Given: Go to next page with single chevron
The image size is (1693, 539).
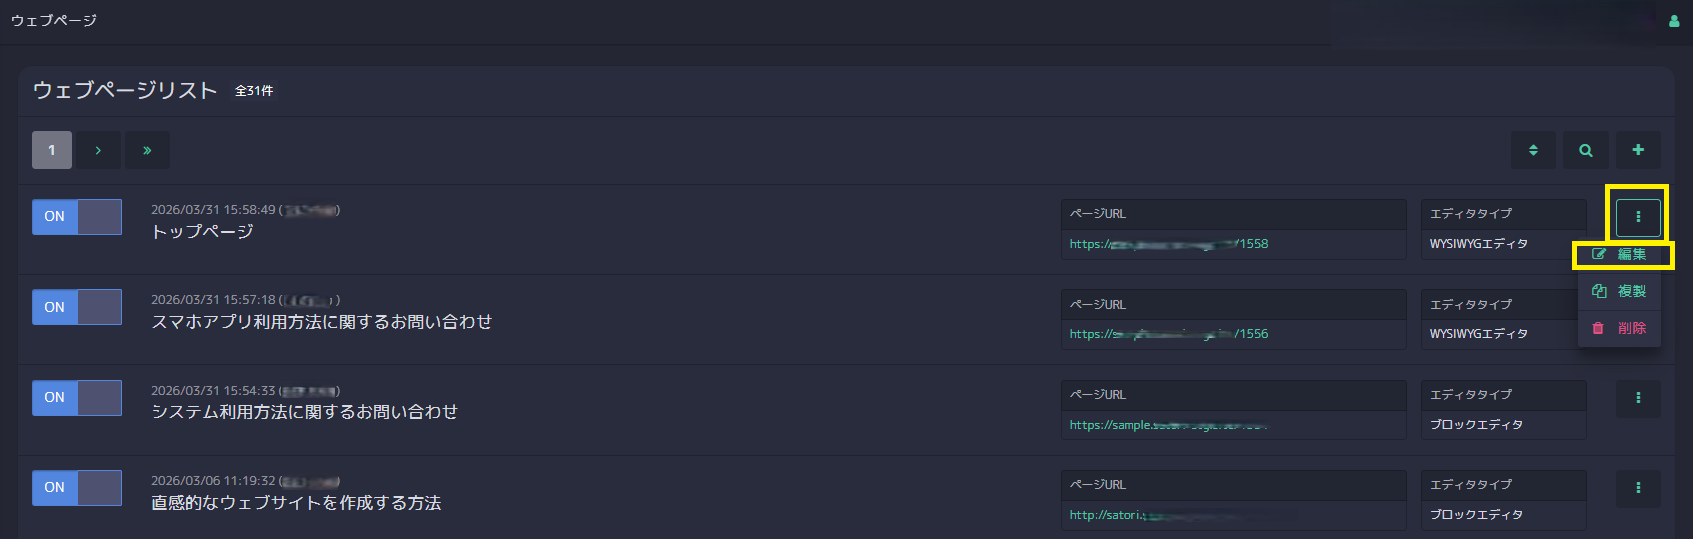Looking at the screenshot, I should tap(98, 150).
